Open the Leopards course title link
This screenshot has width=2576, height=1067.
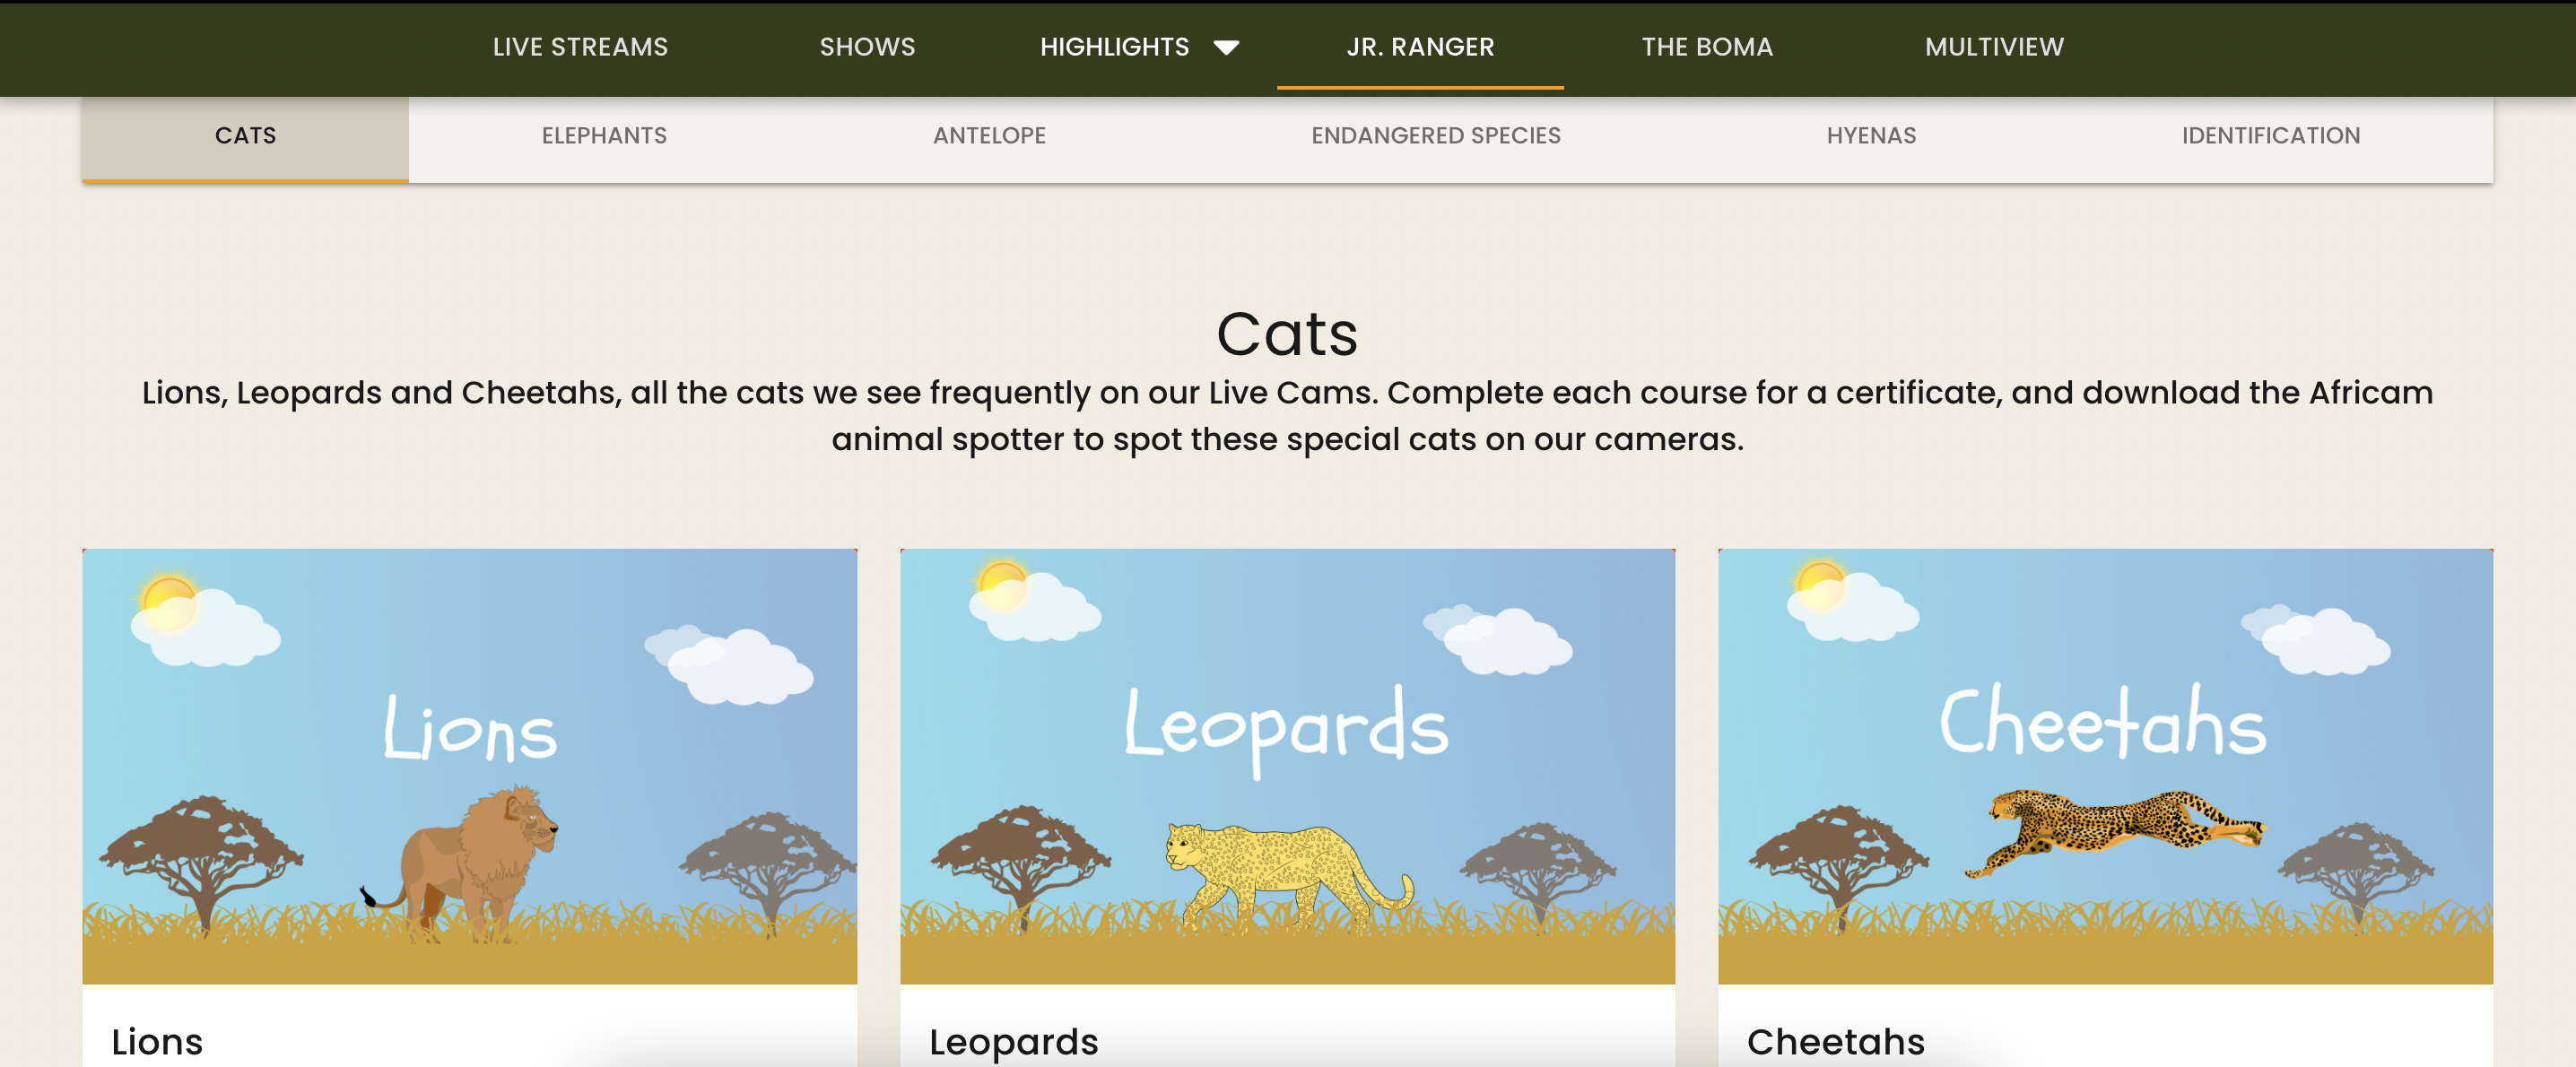tap(1013, 1042)
